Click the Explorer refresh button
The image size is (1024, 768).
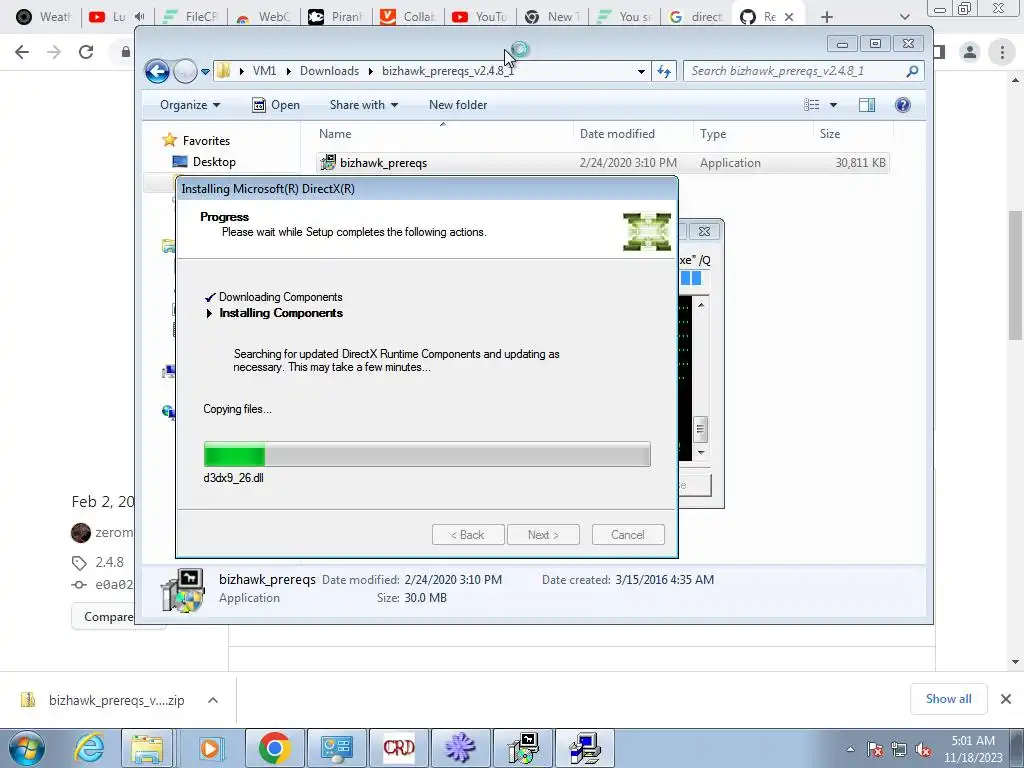pos(664,72)
